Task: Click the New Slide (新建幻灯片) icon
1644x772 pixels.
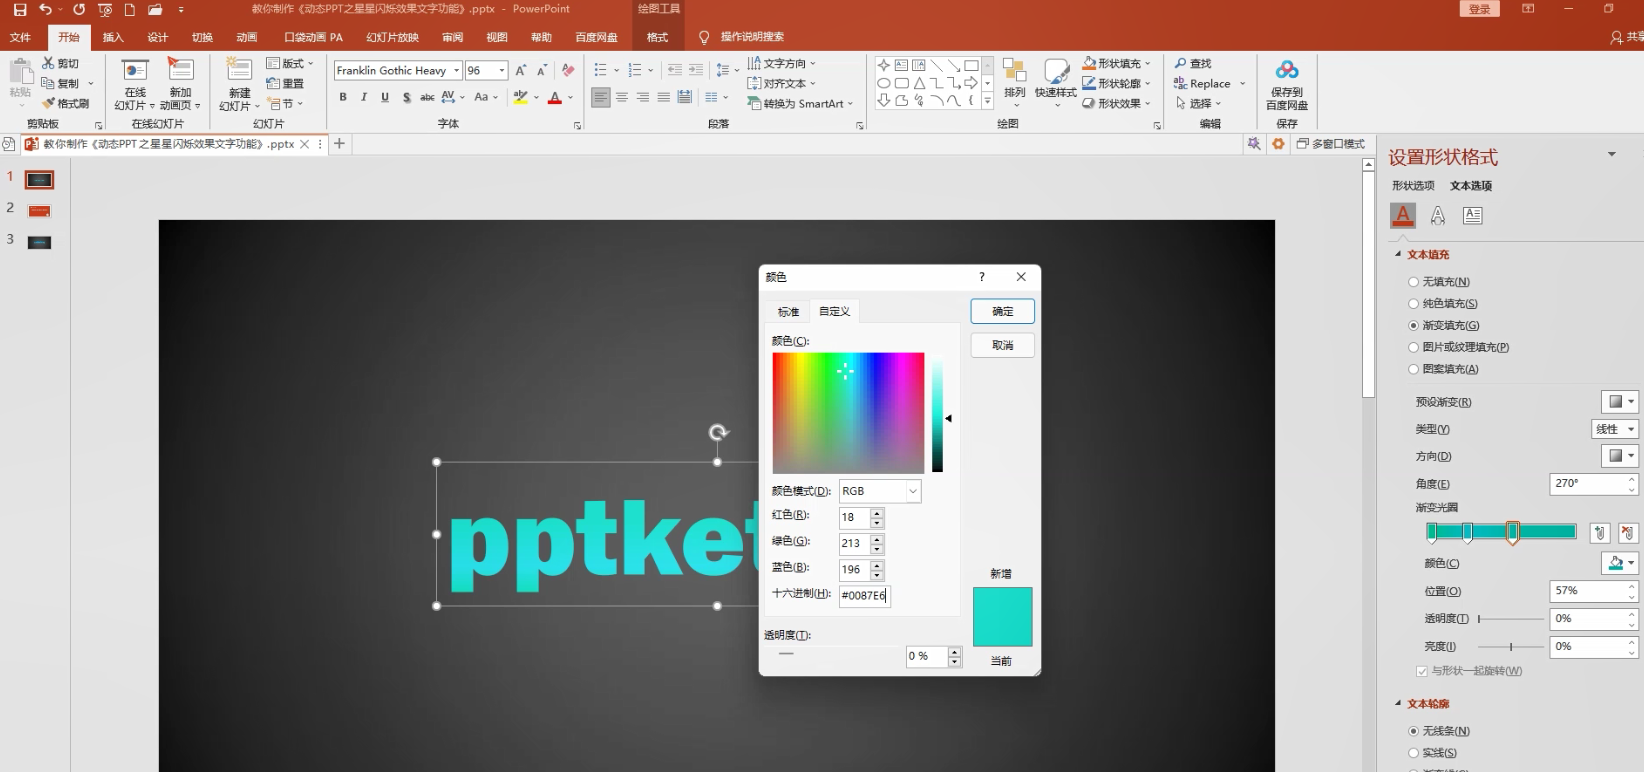Action: coord(239,69)
